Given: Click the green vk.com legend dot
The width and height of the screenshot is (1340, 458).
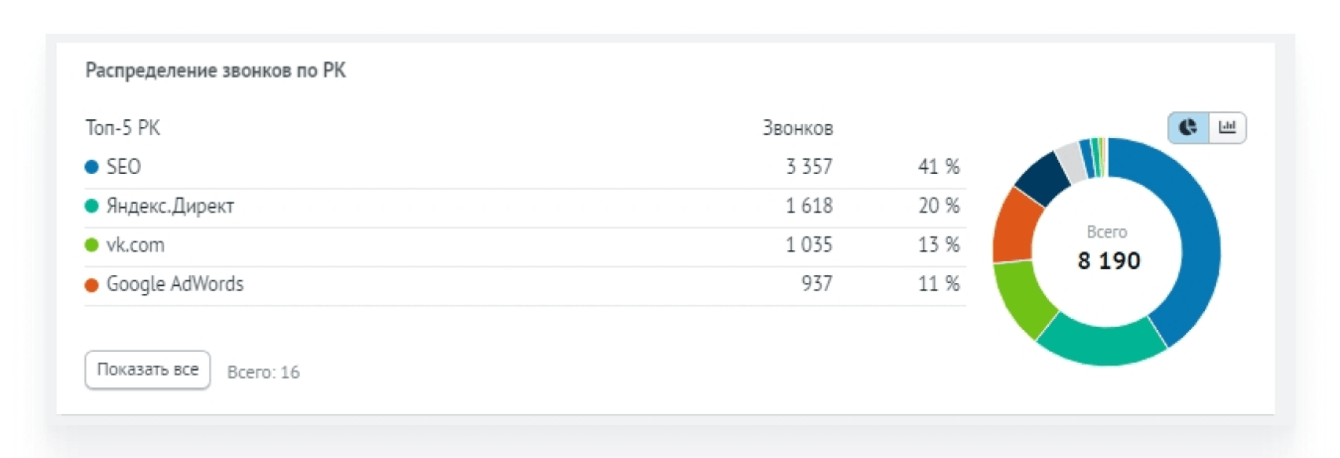Looking at the screenshot, I should point(92,246).
